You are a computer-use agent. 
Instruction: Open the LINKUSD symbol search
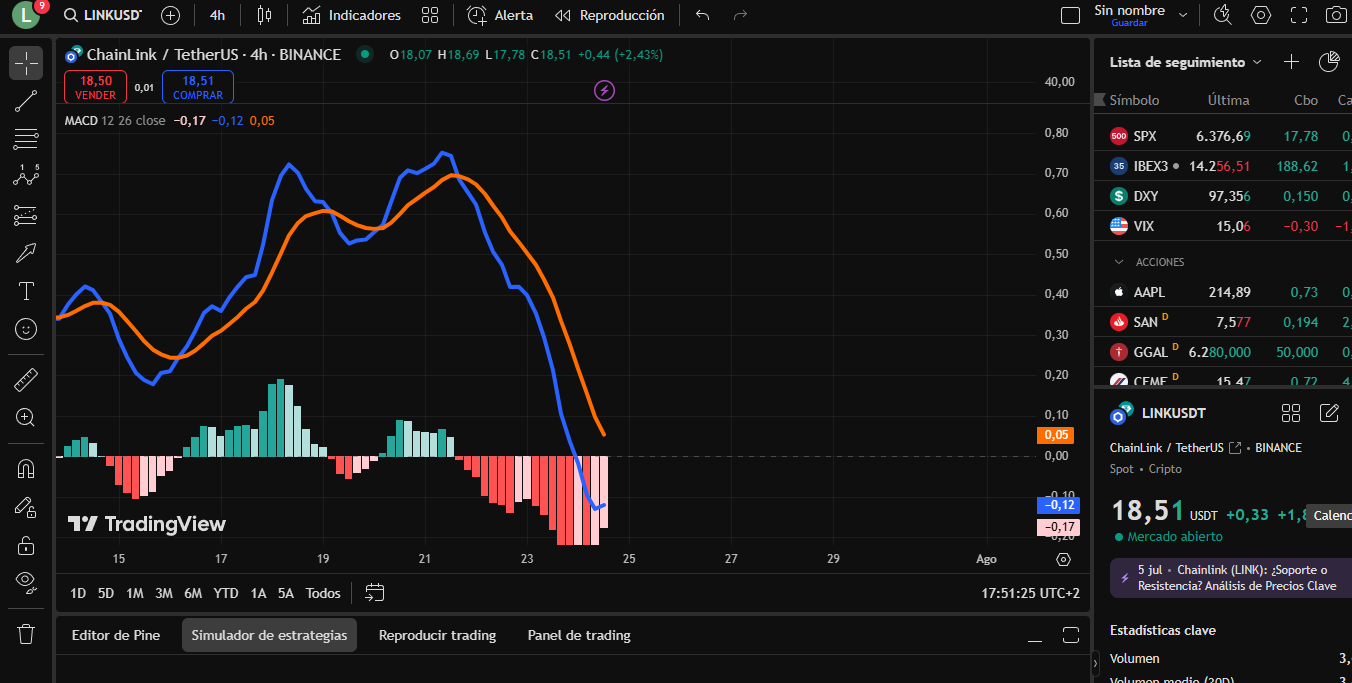click(x=102, y=15)
